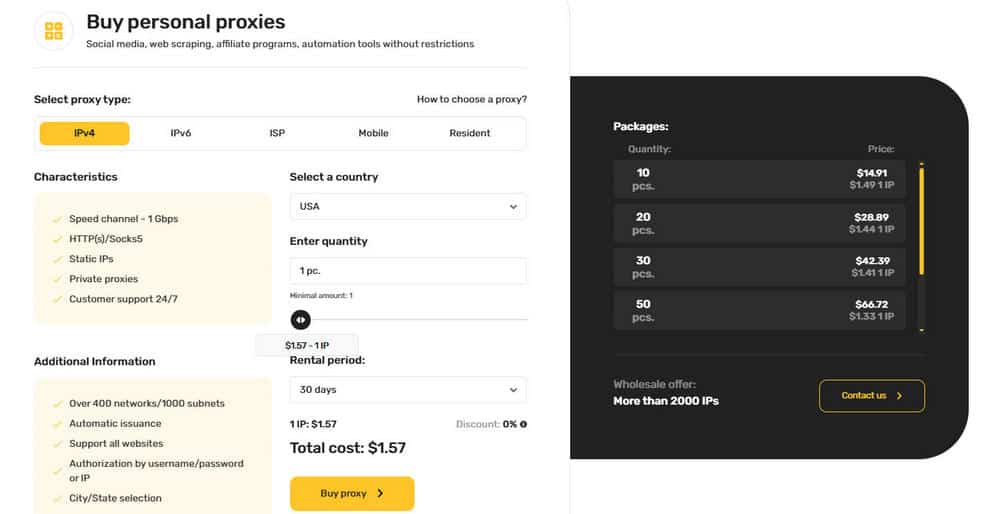Click checkmark next to Static IPs

tap(57, 260)
